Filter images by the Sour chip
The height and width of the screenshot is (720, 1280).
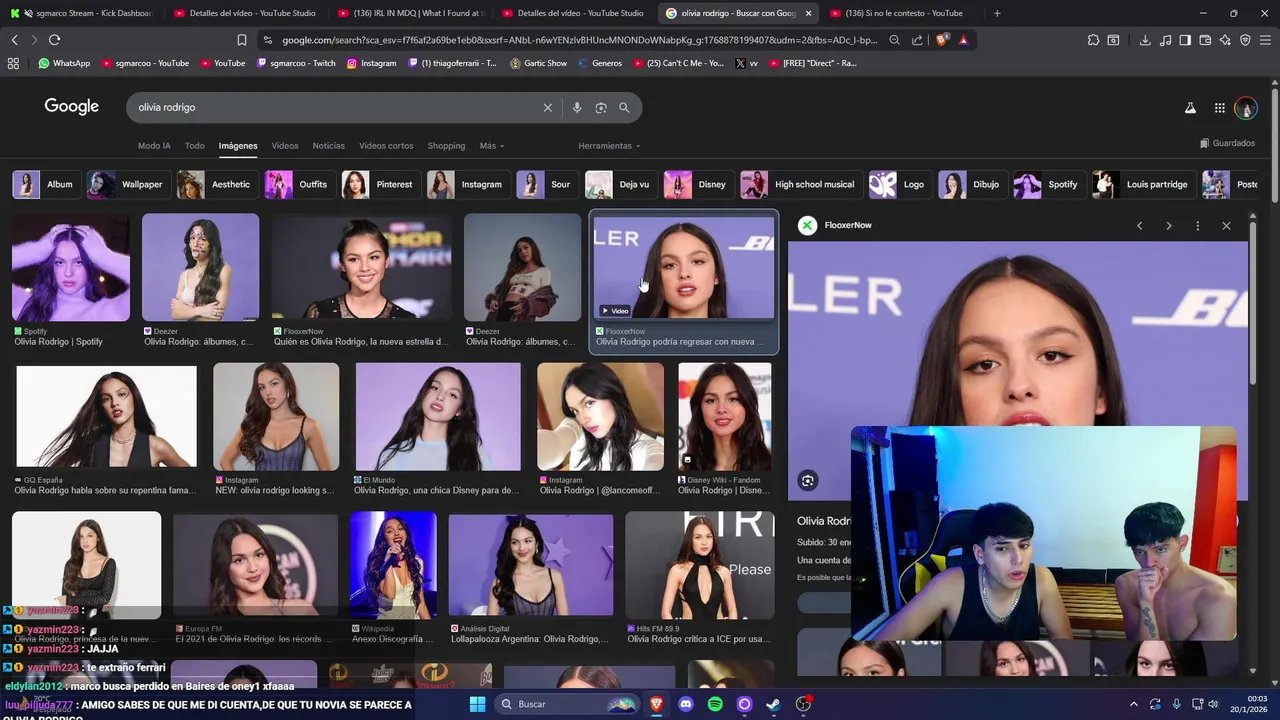[x=546, y=185]
